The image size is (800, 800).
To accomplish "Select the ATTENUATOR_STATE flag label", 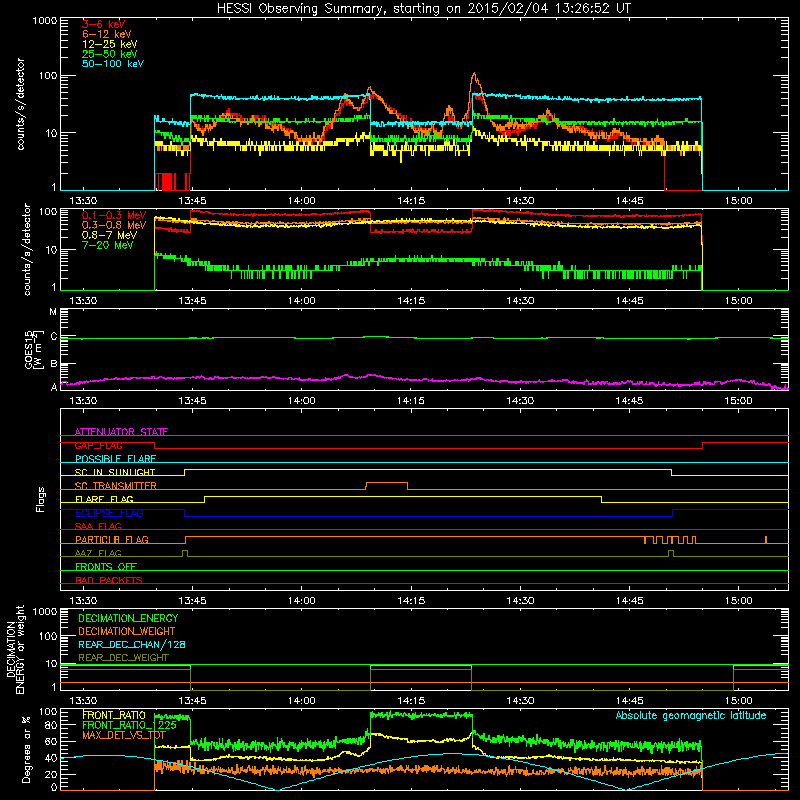I will point(121,432).
